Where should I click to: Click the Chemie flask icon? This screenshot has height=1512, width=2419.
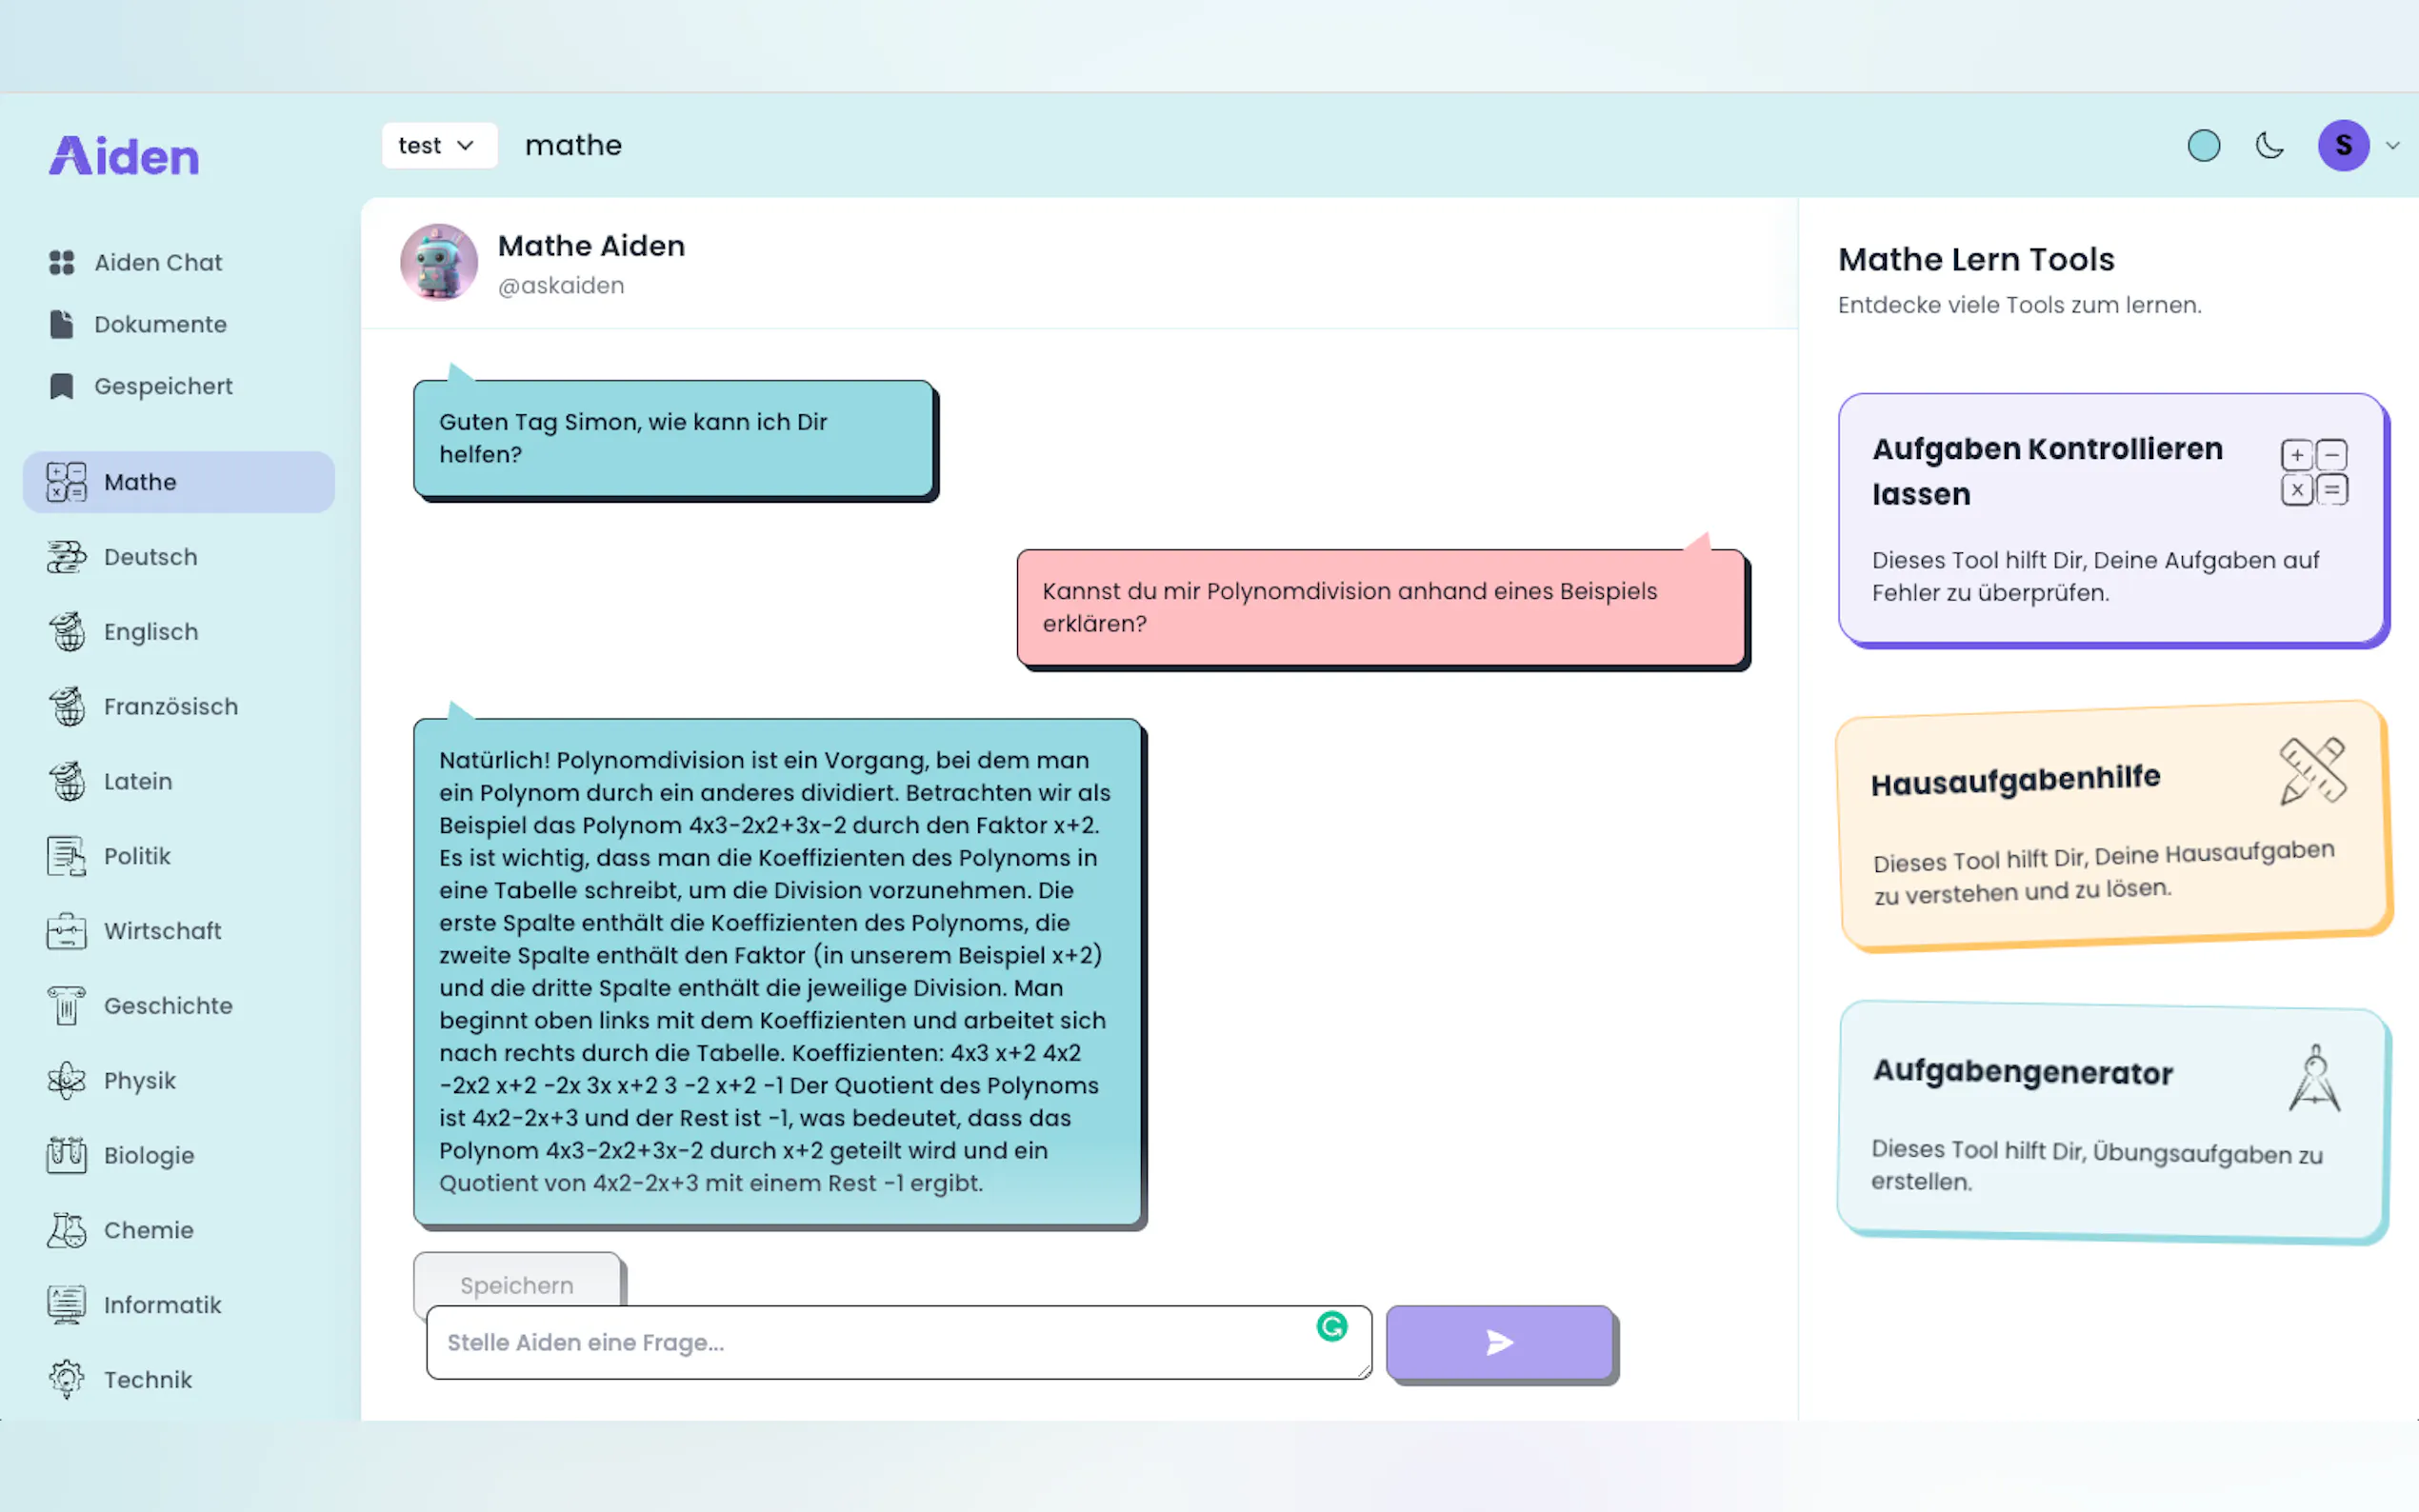(x=66, y=1230)
